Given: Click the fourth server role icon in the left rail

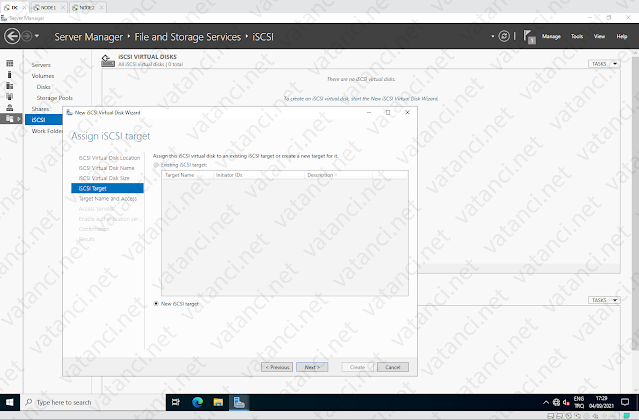Looking at the screenshot, I should click(10, 97).
